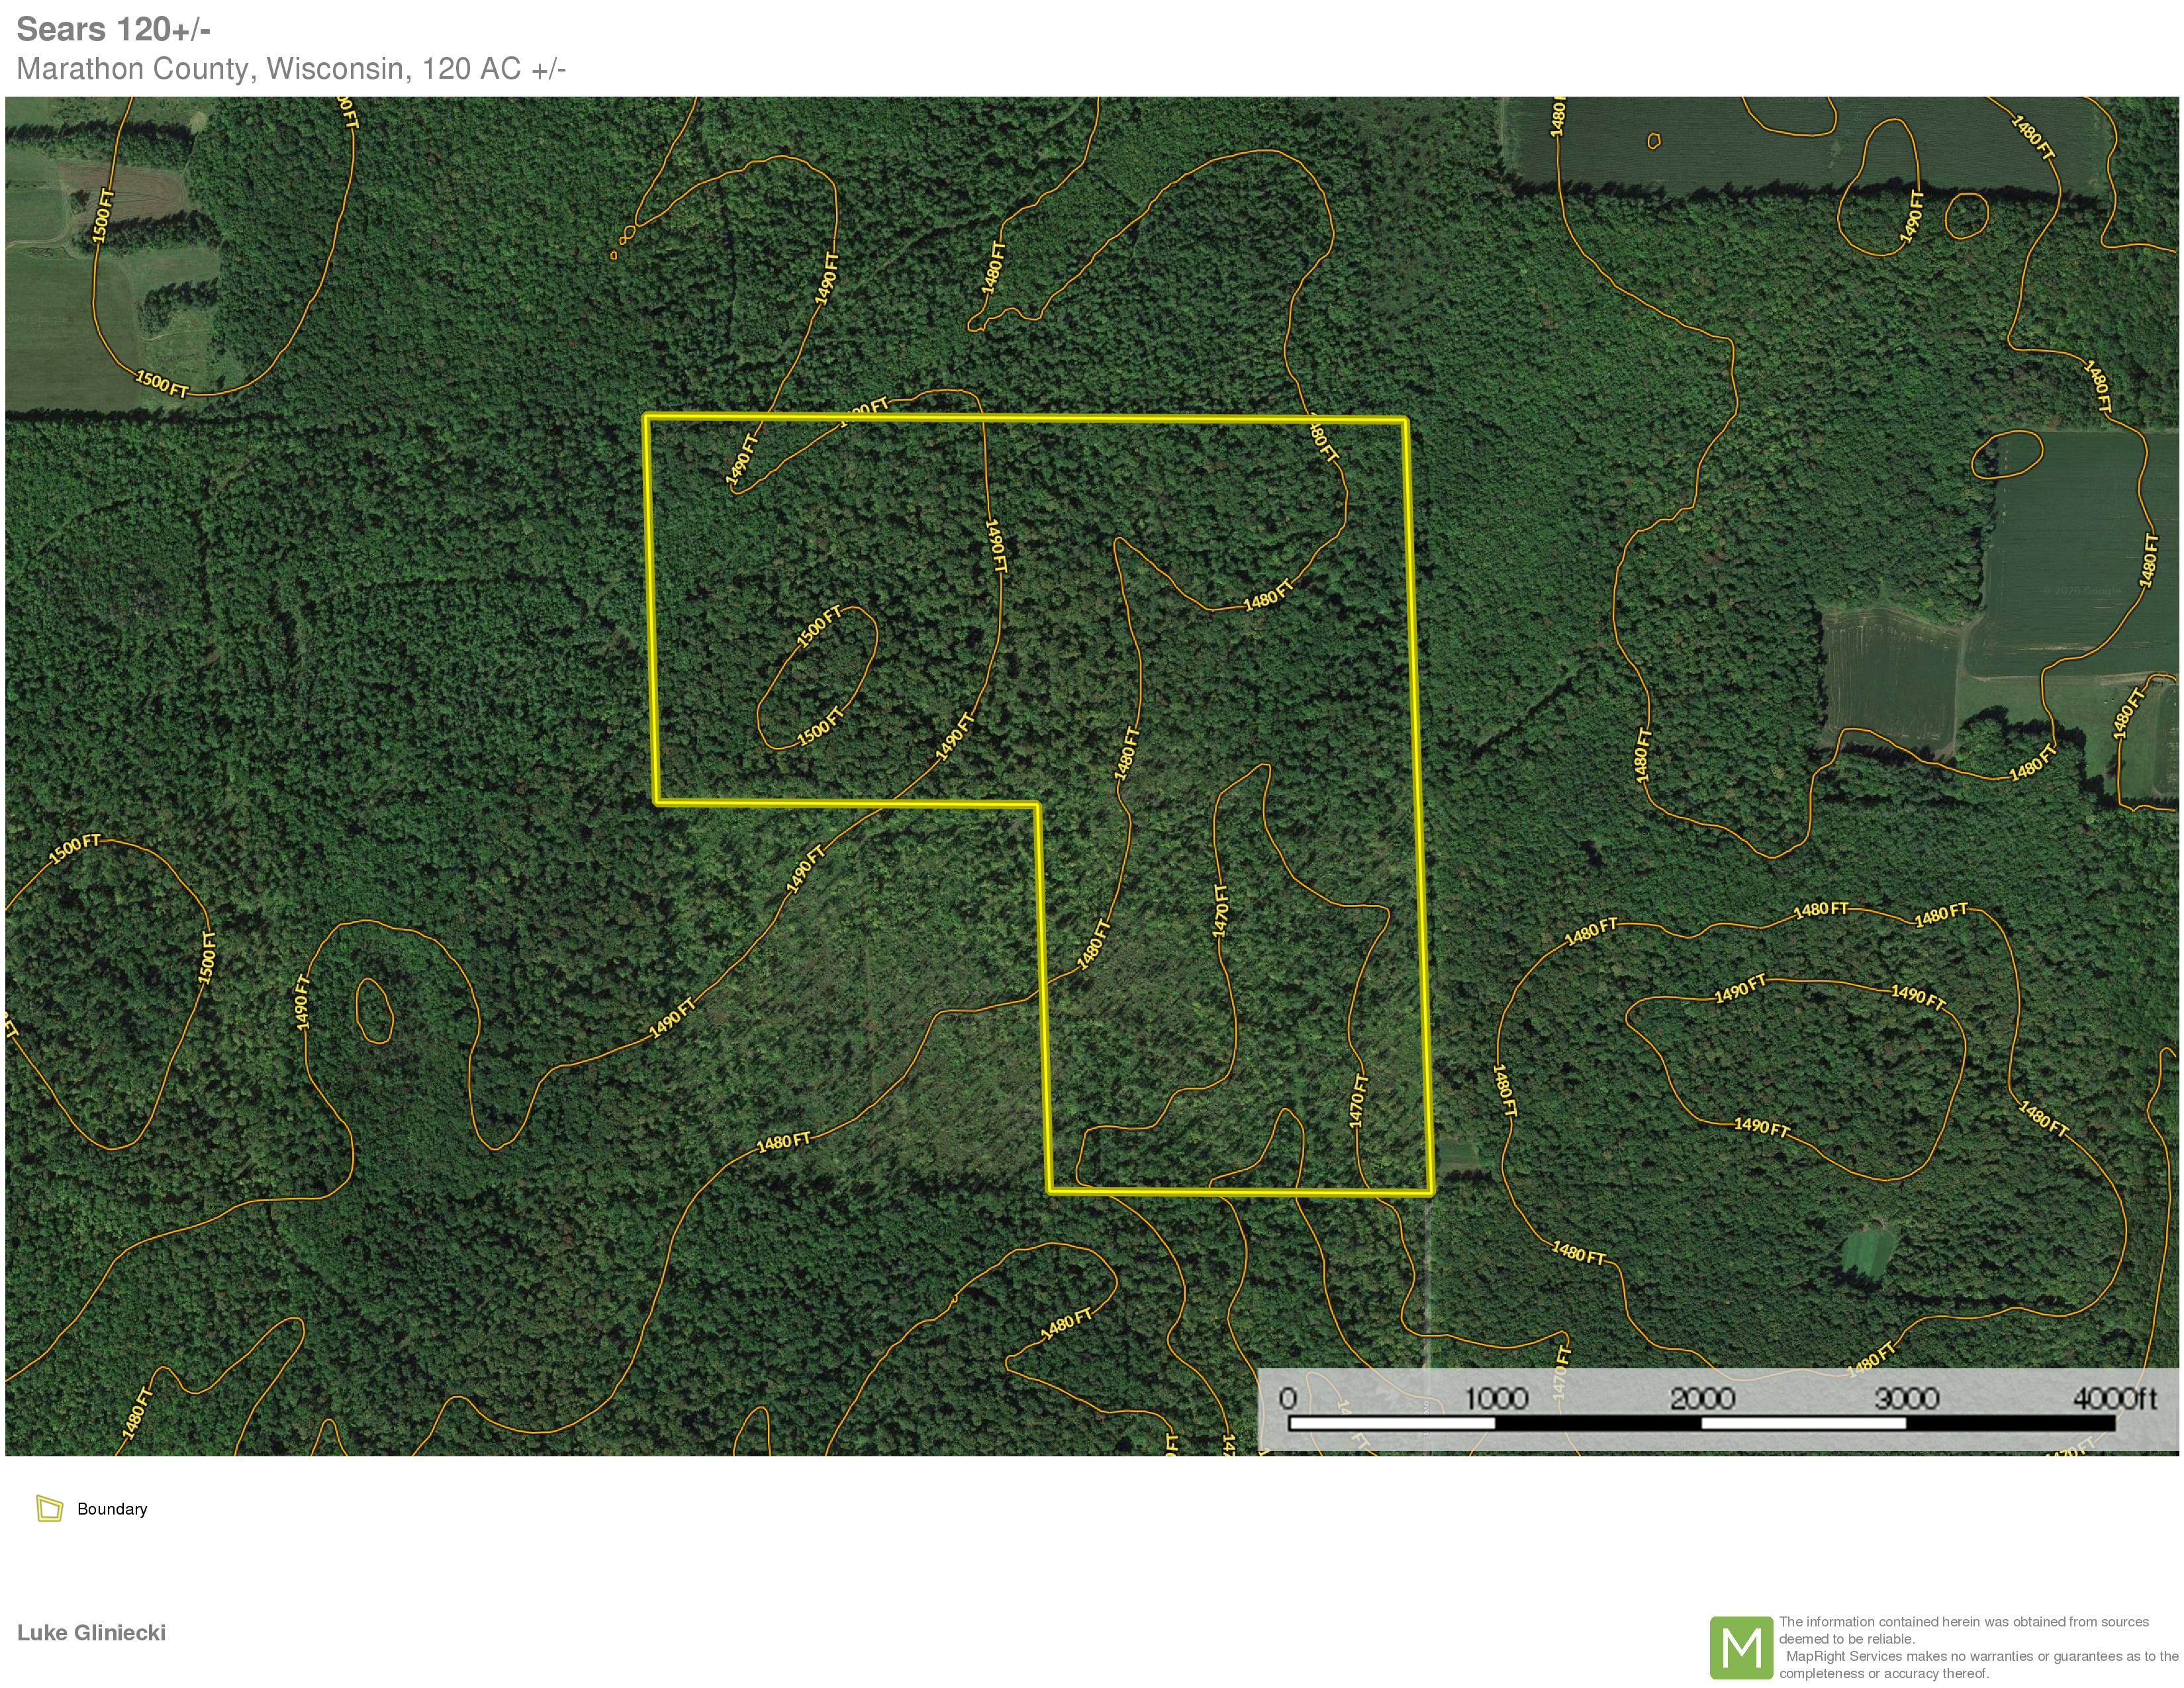Screen dimensions: 2184x1688
Task: Click the Sears 120+/- title
Action: (x=113, y=30)
